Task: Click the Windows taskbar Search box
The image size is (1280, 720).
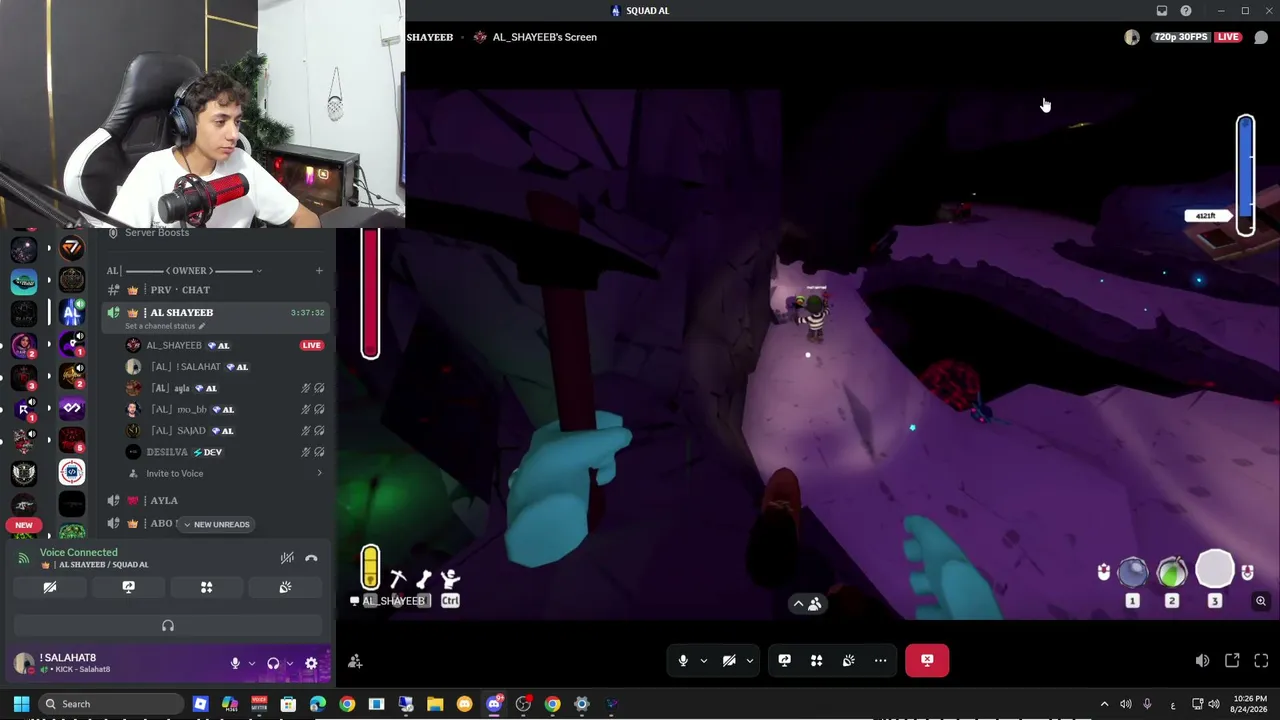Action: coord(111,704)
